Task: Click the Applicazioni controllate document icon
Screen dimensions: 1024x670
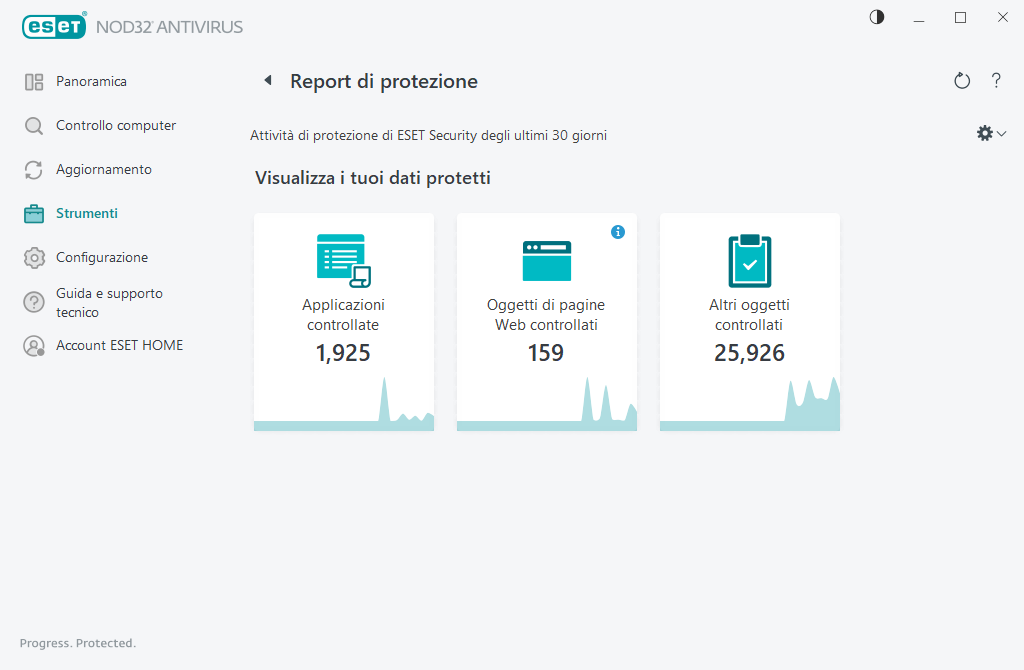Action: [344, 259]
